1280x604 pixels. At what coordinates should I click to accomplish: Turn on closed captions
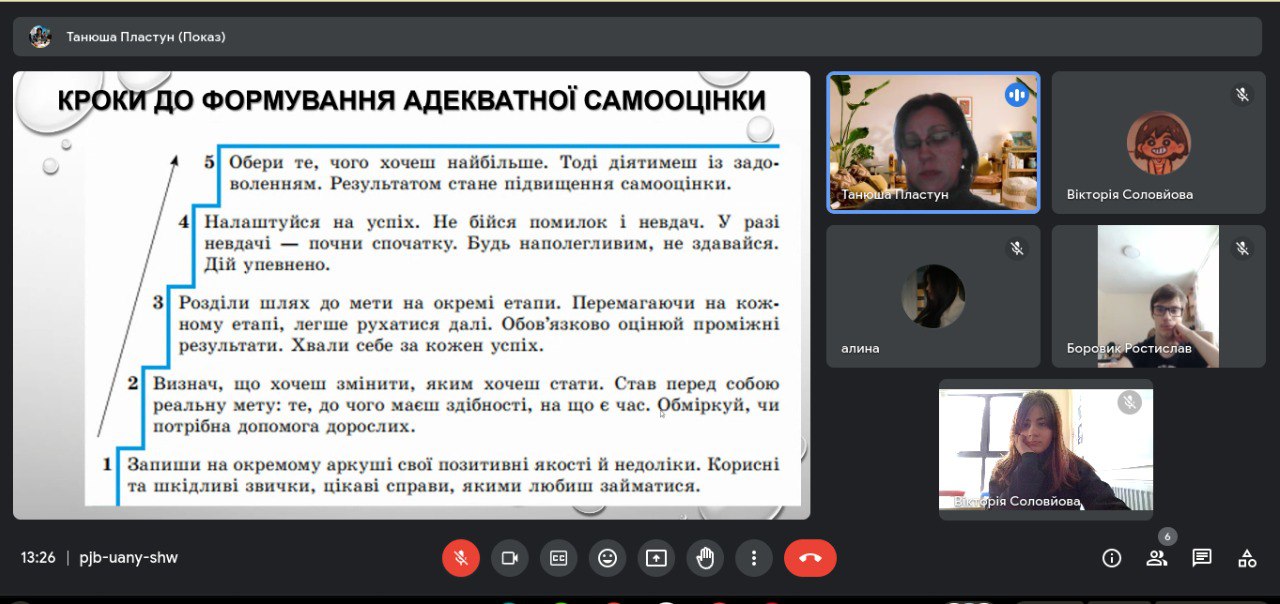click(x=558, y=558)
